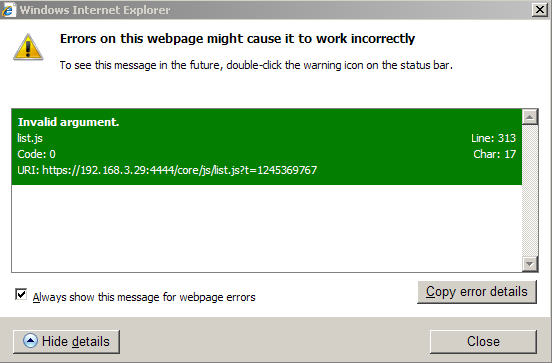Click the scrollbar down arrow in error list
Image resolution: width=552 pixels, height=363 pixels.
point(530,264)
